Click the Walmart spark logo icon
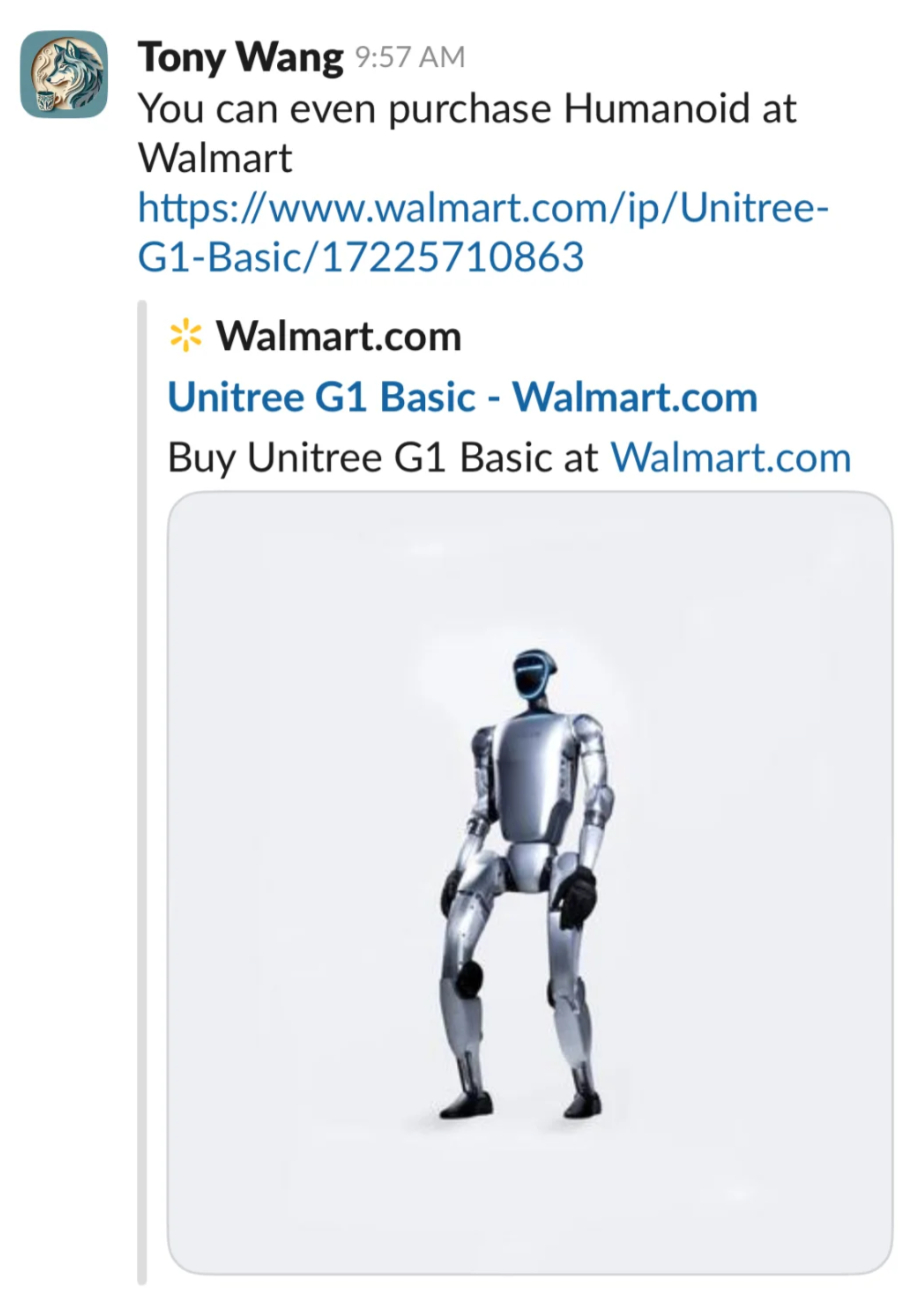Viewport: 924px width, 1290px height. tap(186, 337)
